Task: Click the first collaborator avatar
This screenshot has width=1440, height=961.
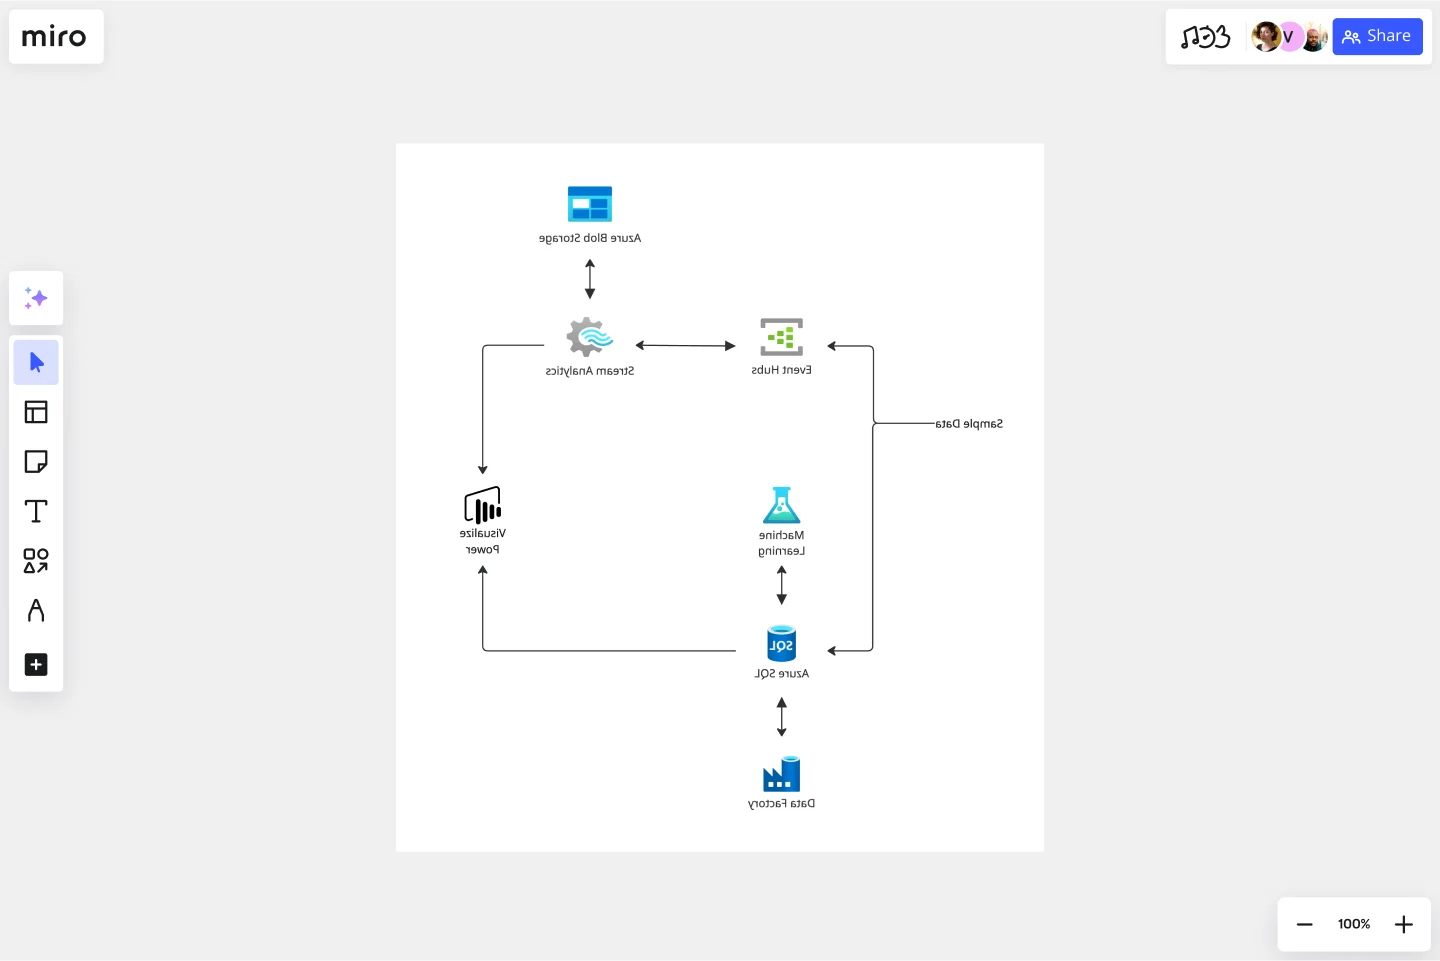Action: tap(1265, 37)
